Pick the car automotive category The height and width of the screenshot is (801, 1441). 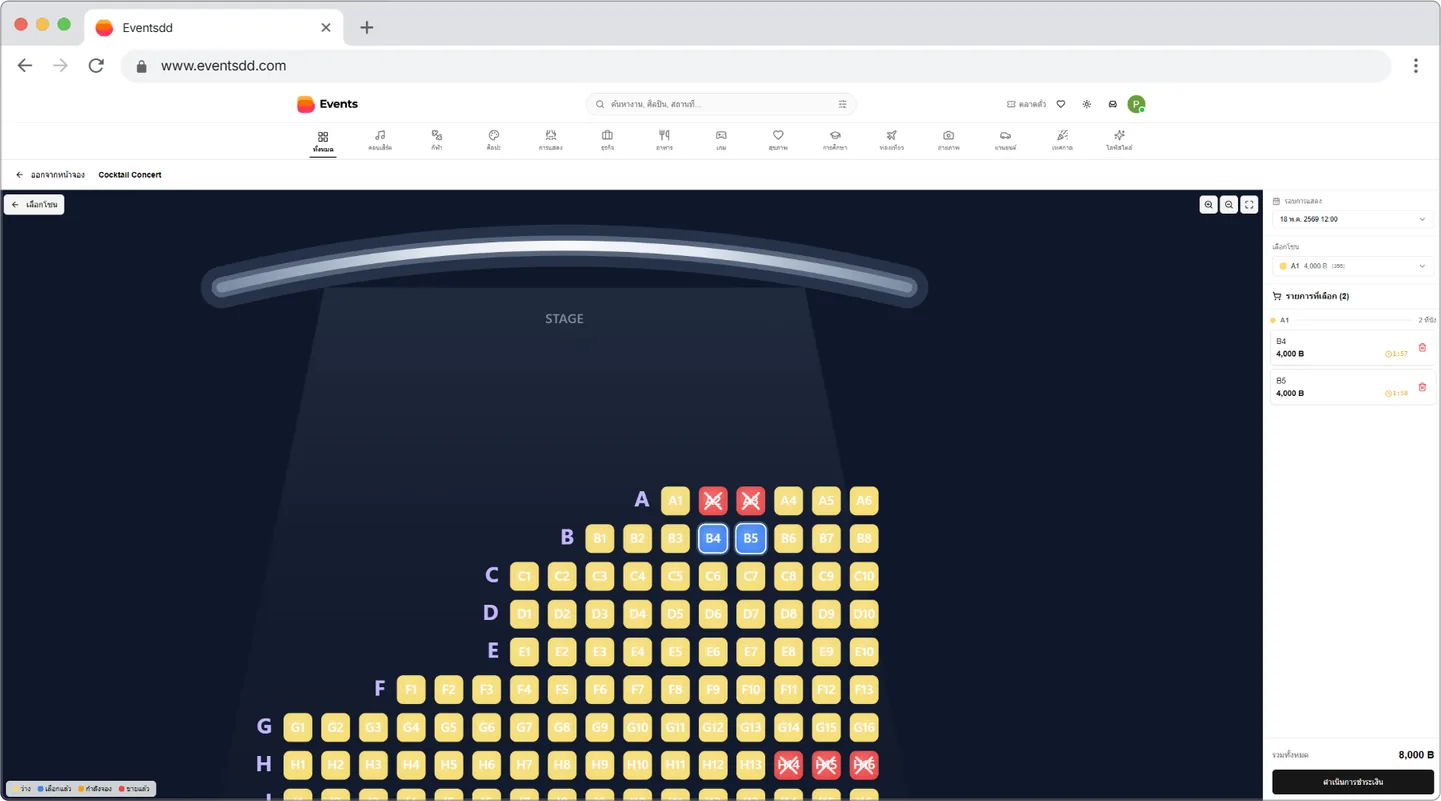click(1005, 140)
